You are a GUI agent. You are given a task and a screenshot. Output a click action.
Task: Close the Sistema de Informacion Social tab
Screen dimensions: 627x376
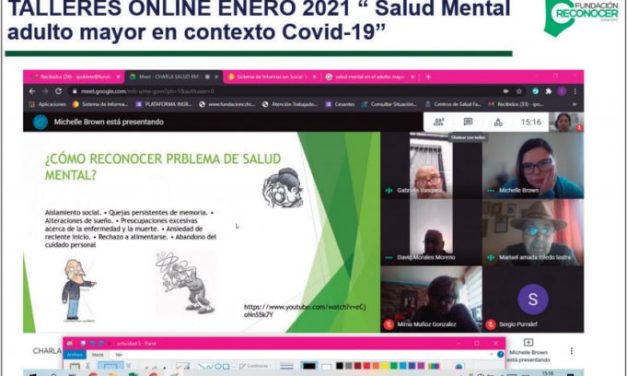(315, 77)
